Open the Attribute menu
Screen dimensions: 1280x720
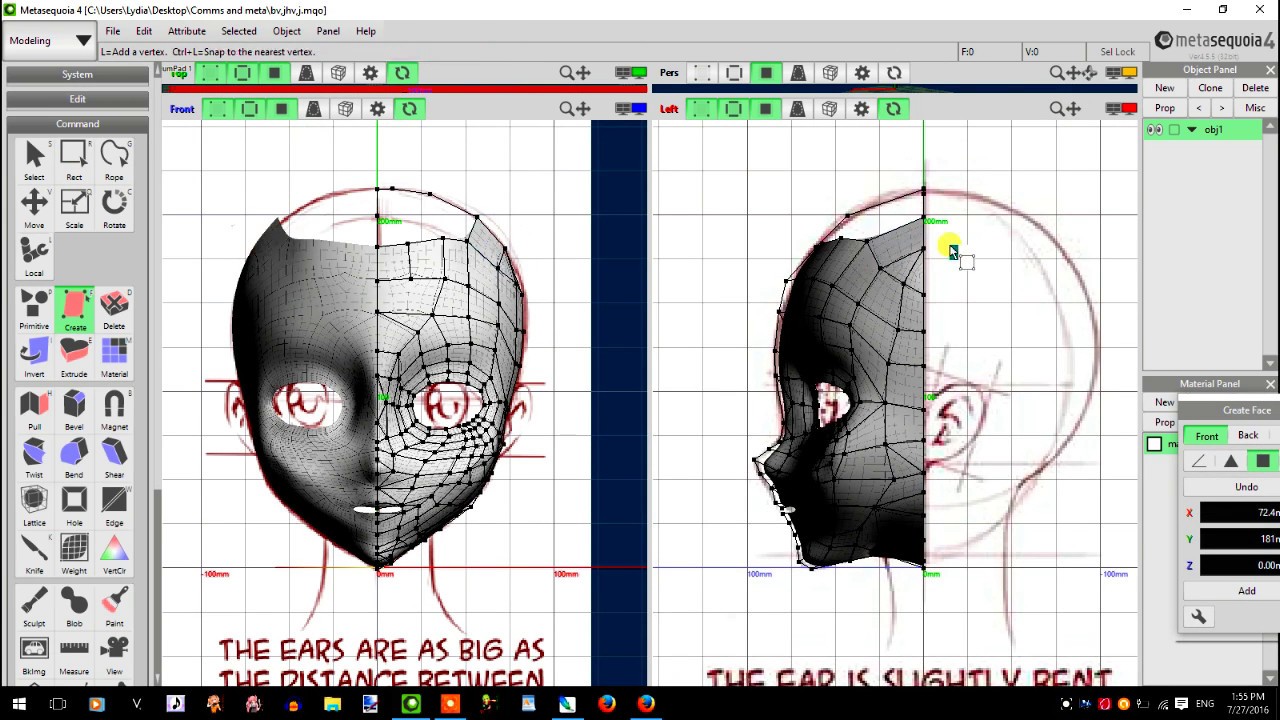(x=187, y=31)
